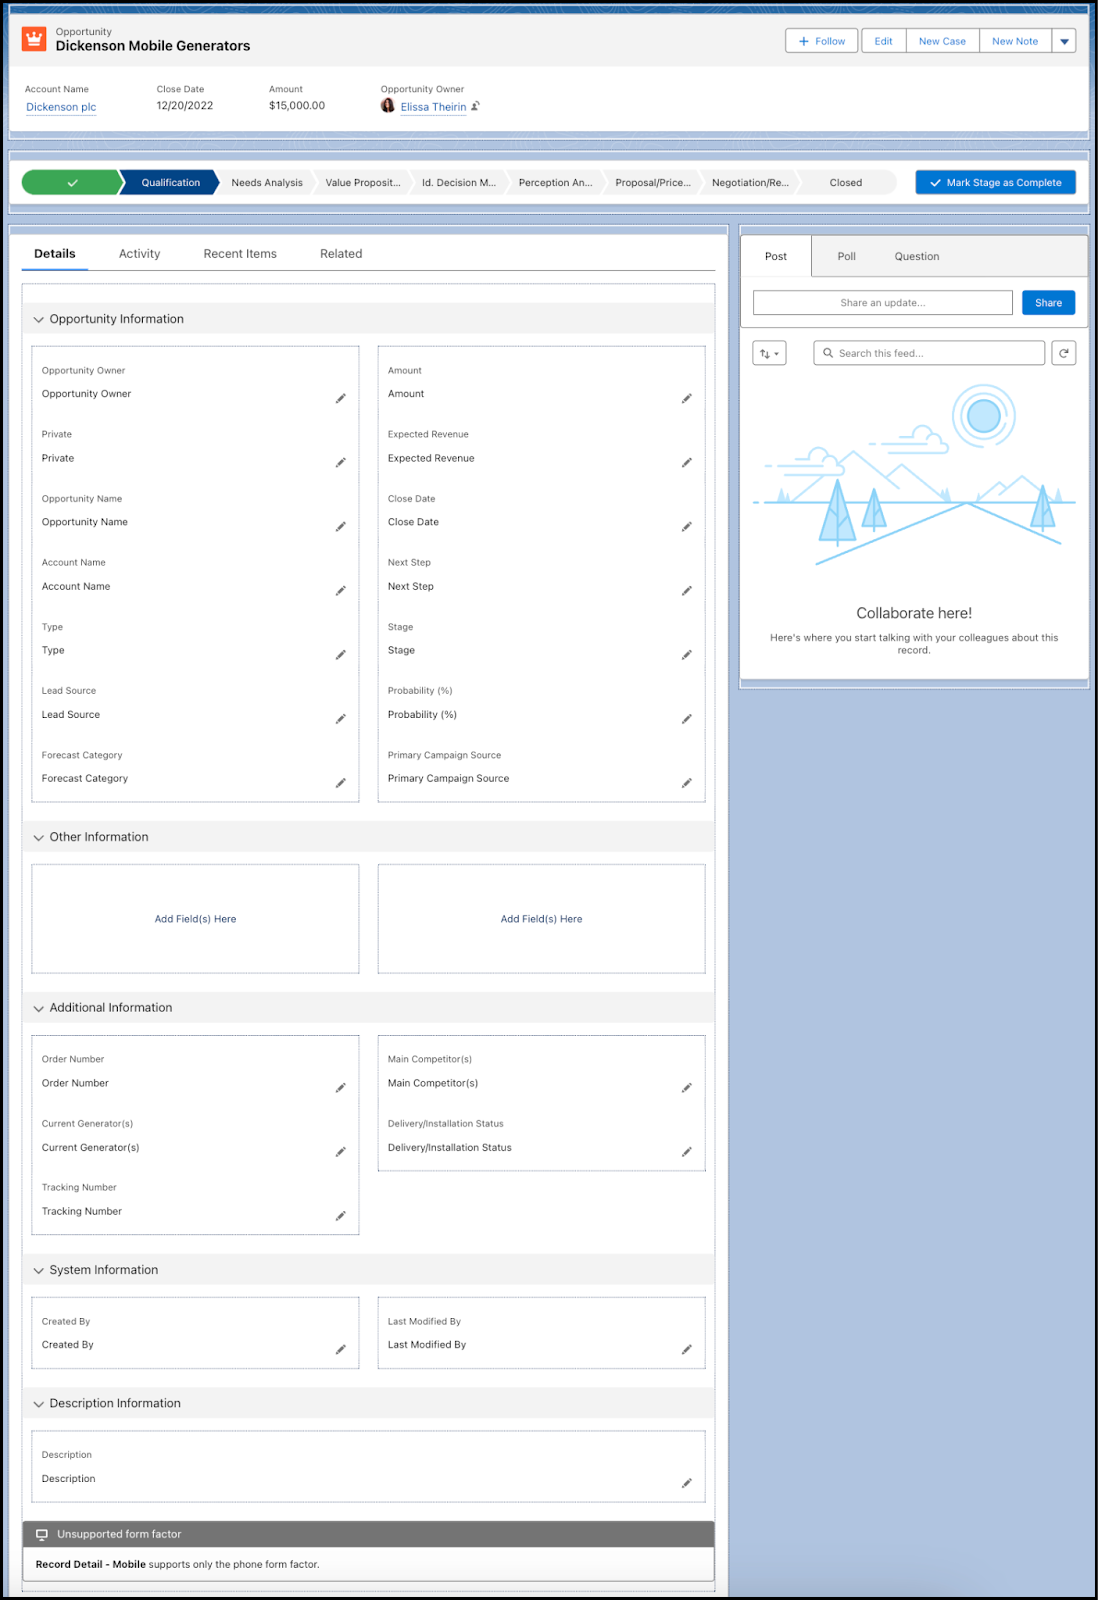Select the Qualification stage in path
Screen dimensions: 1098x1600
[x=170, y=182]
